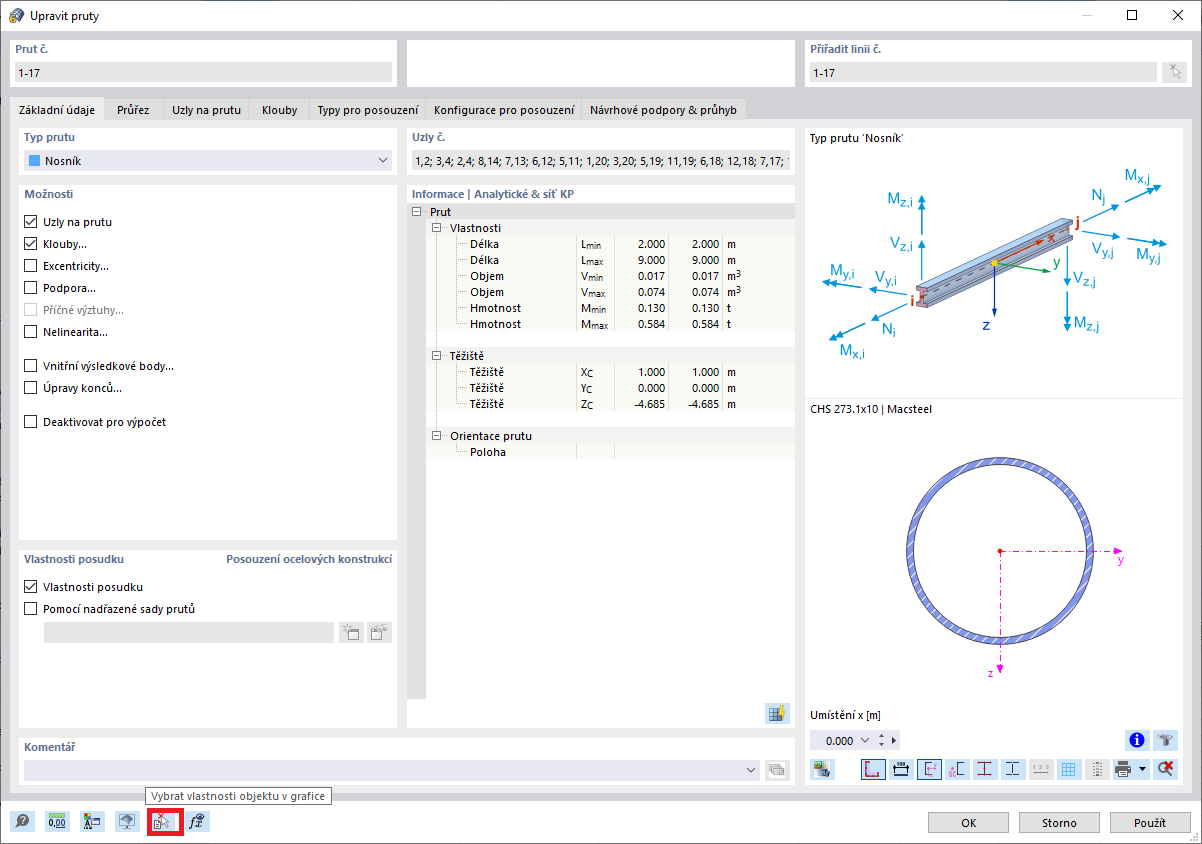Collapse the 'Prut' tree node
Image resolution: width=1202 pixels, height=844 pixels.
tap(416, 212)
